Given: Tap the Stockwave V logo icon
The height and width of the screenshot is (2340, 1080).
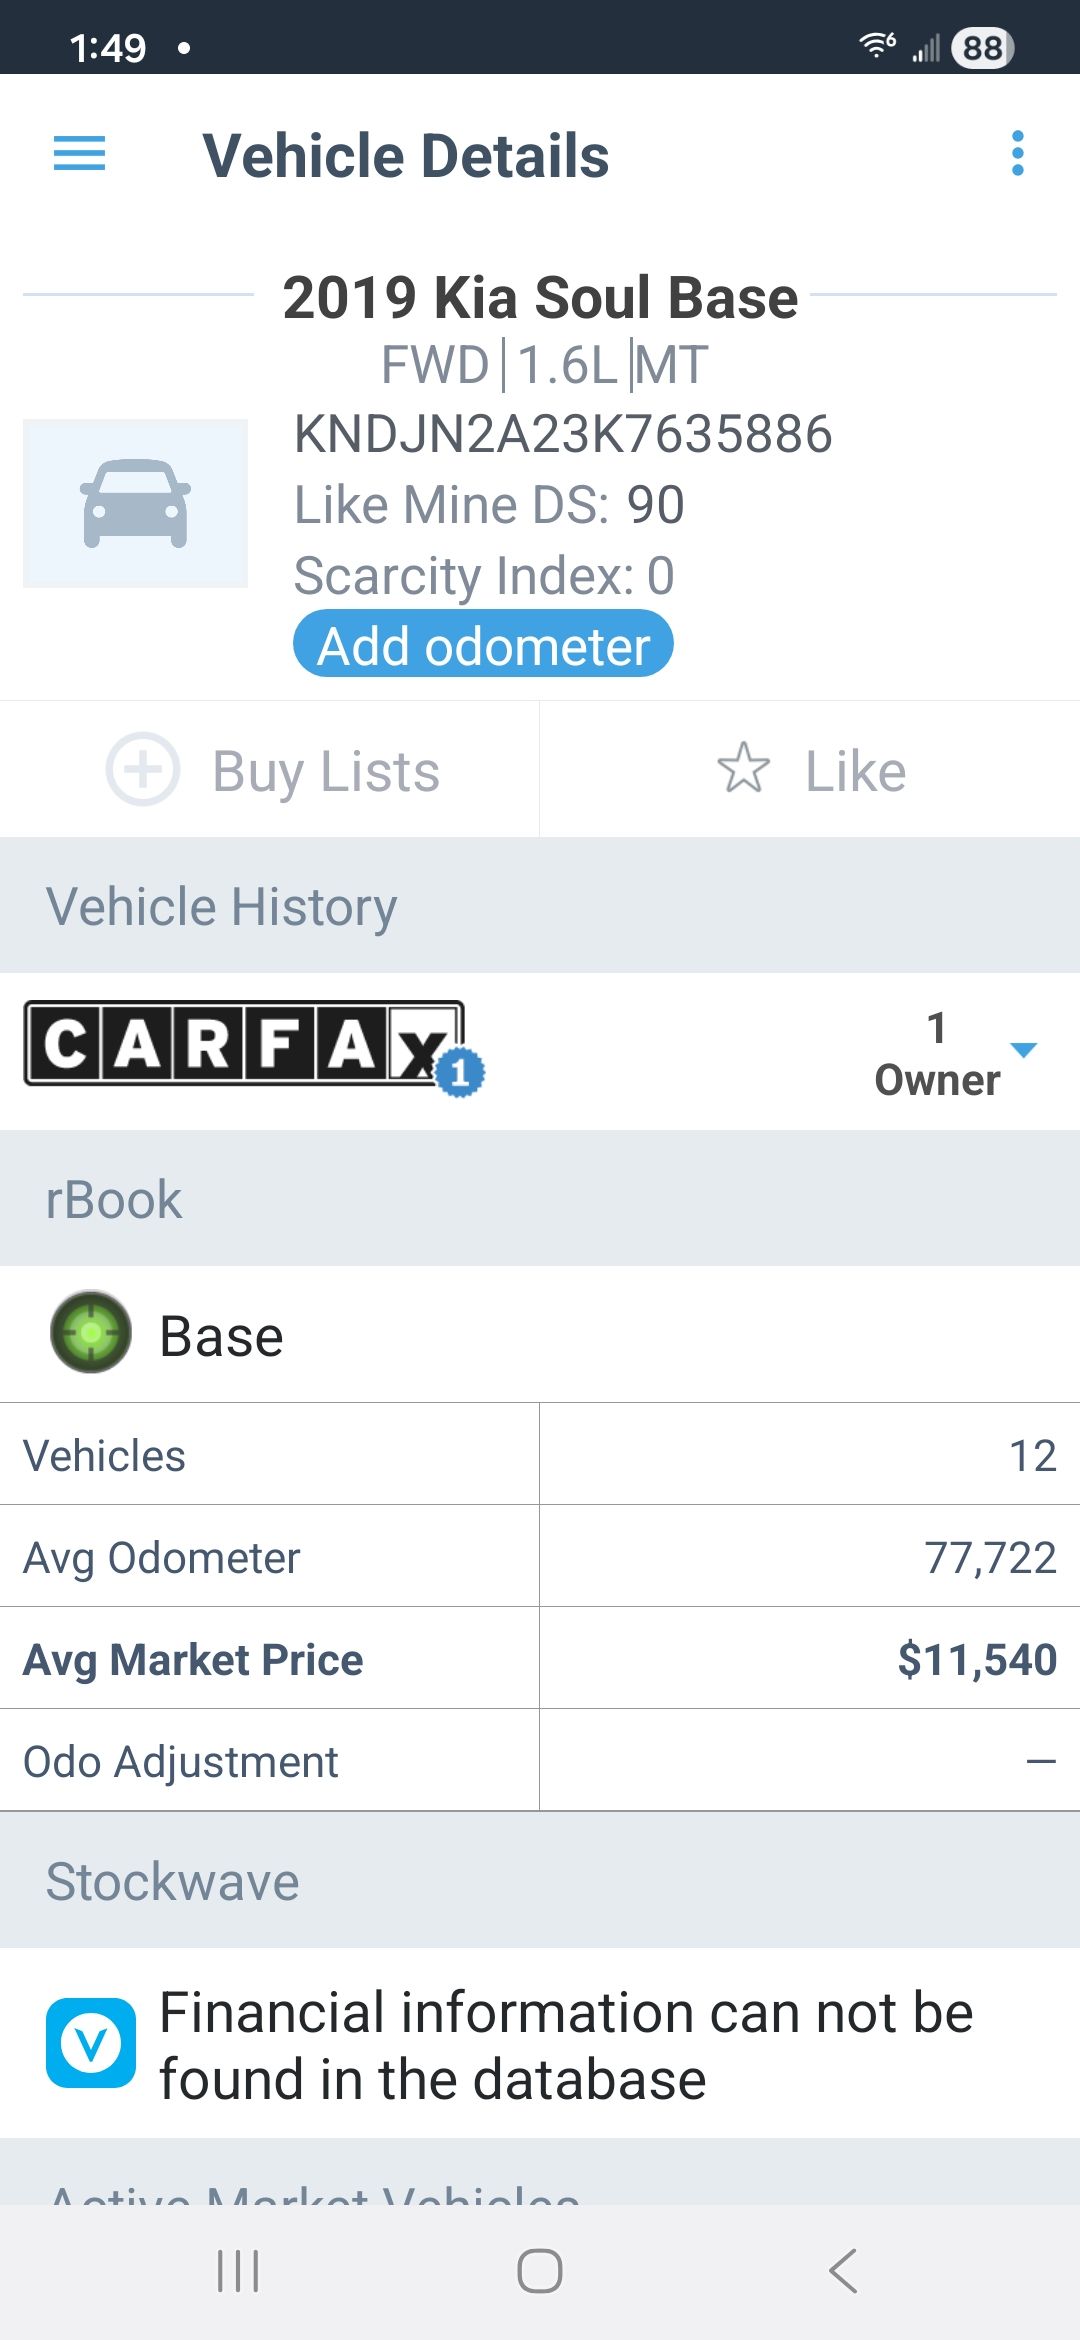Looking at the screenshot, I should pyautogui.click(x=91, y=2042).
